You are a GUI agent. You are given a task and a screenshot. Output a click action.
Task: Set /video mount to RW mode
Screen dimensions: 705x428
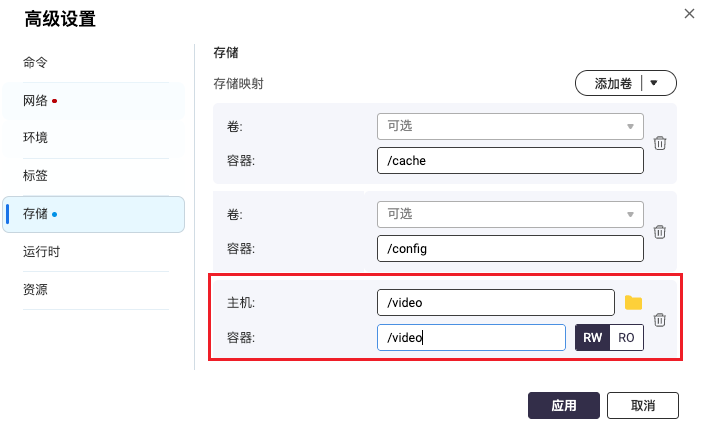coord(592,338)
